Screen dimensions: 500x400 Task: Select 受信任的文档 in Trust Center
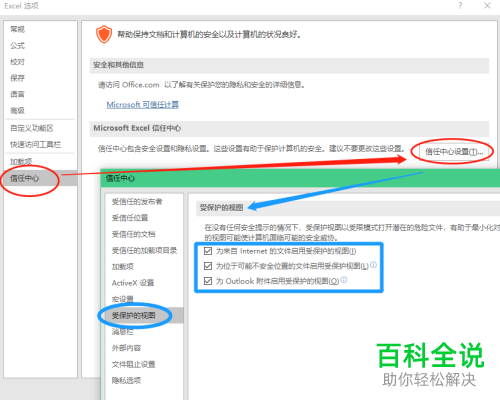tap(133, 234)
